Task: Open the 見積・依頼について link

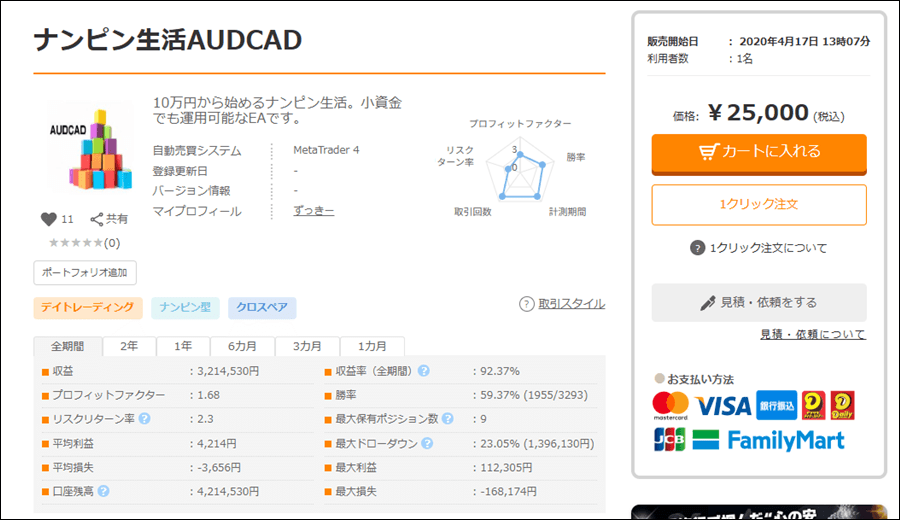Action: click(x=812, y=334)
